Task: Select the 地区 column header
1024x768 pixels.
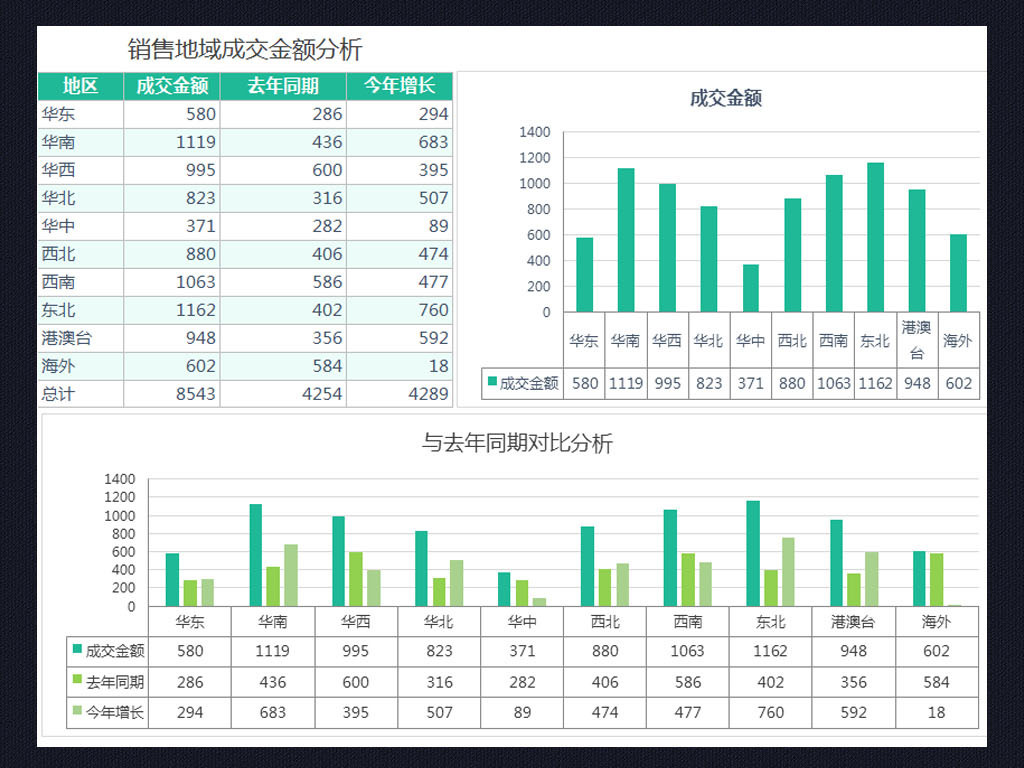Action: click(x=81, y=86)
